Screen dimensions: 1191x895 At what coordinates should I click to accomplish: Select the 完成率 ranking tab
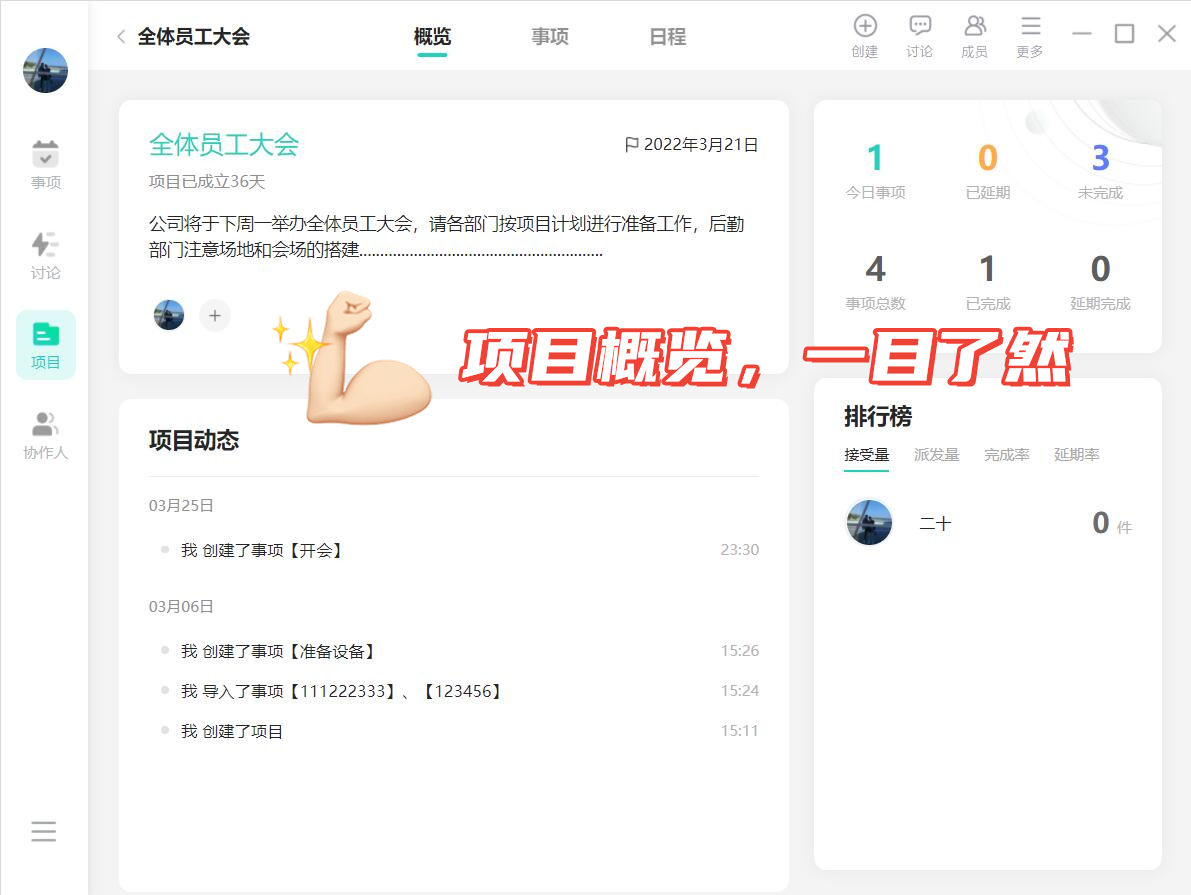(x=1006, y=455)
